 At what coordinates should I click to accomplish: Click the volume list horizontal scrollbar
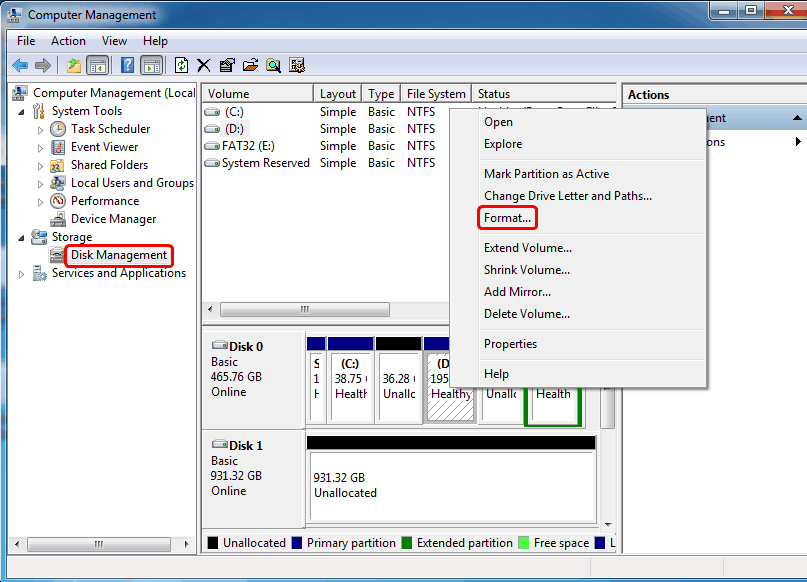pyautogui.click(x=305, y=309)
